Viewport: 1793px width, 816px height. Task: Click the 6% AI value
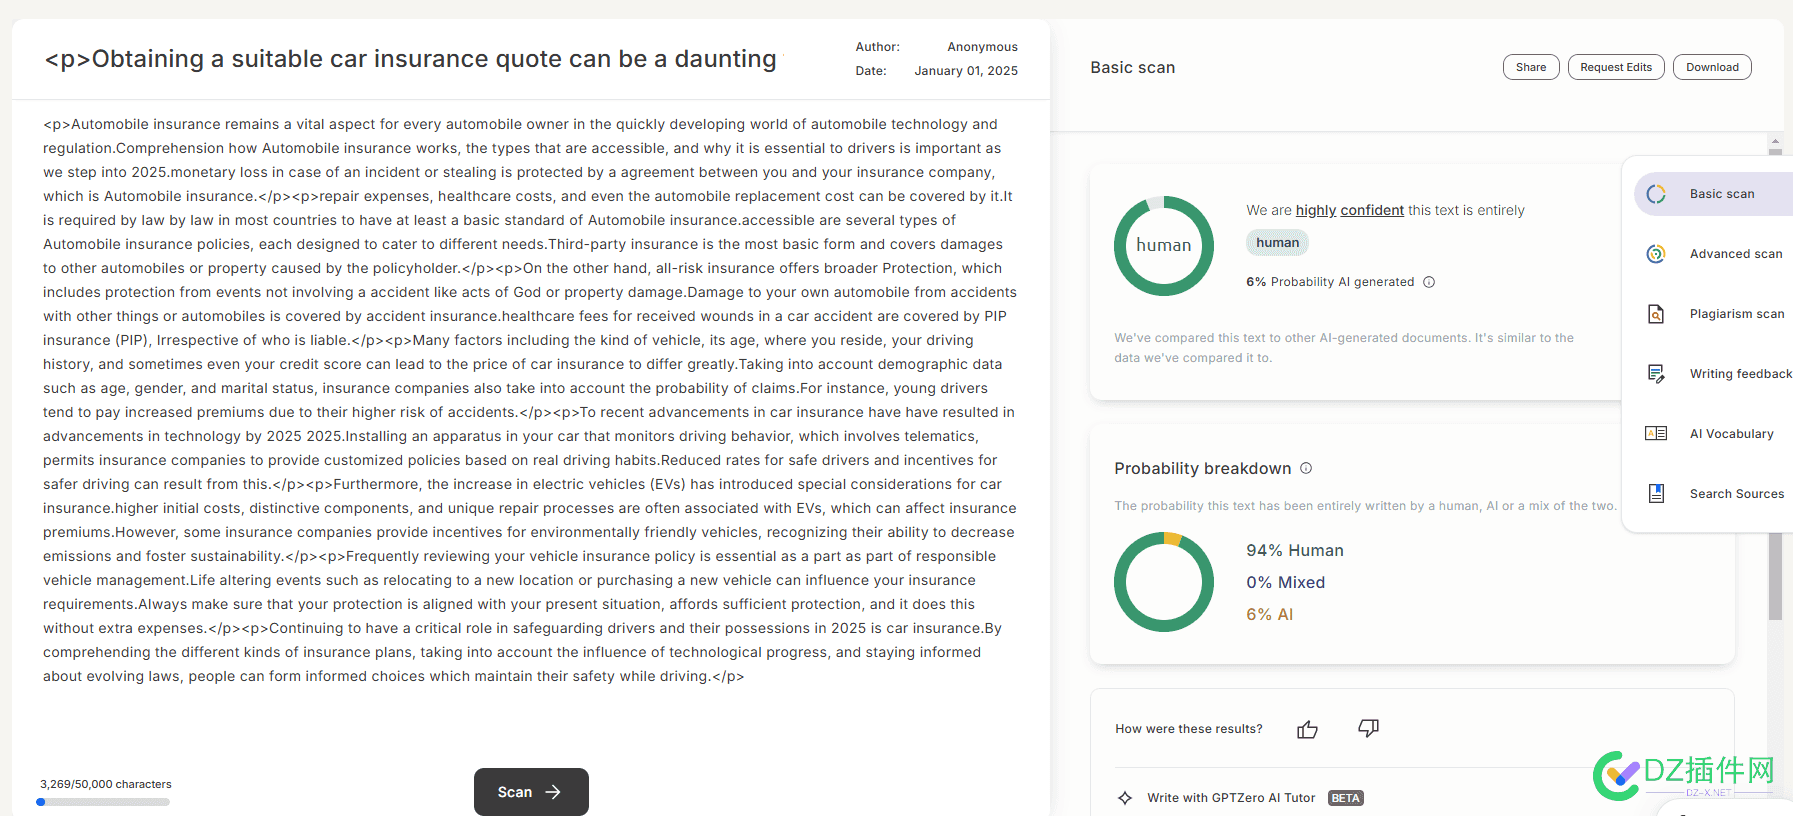click(x=1270, y=614)
